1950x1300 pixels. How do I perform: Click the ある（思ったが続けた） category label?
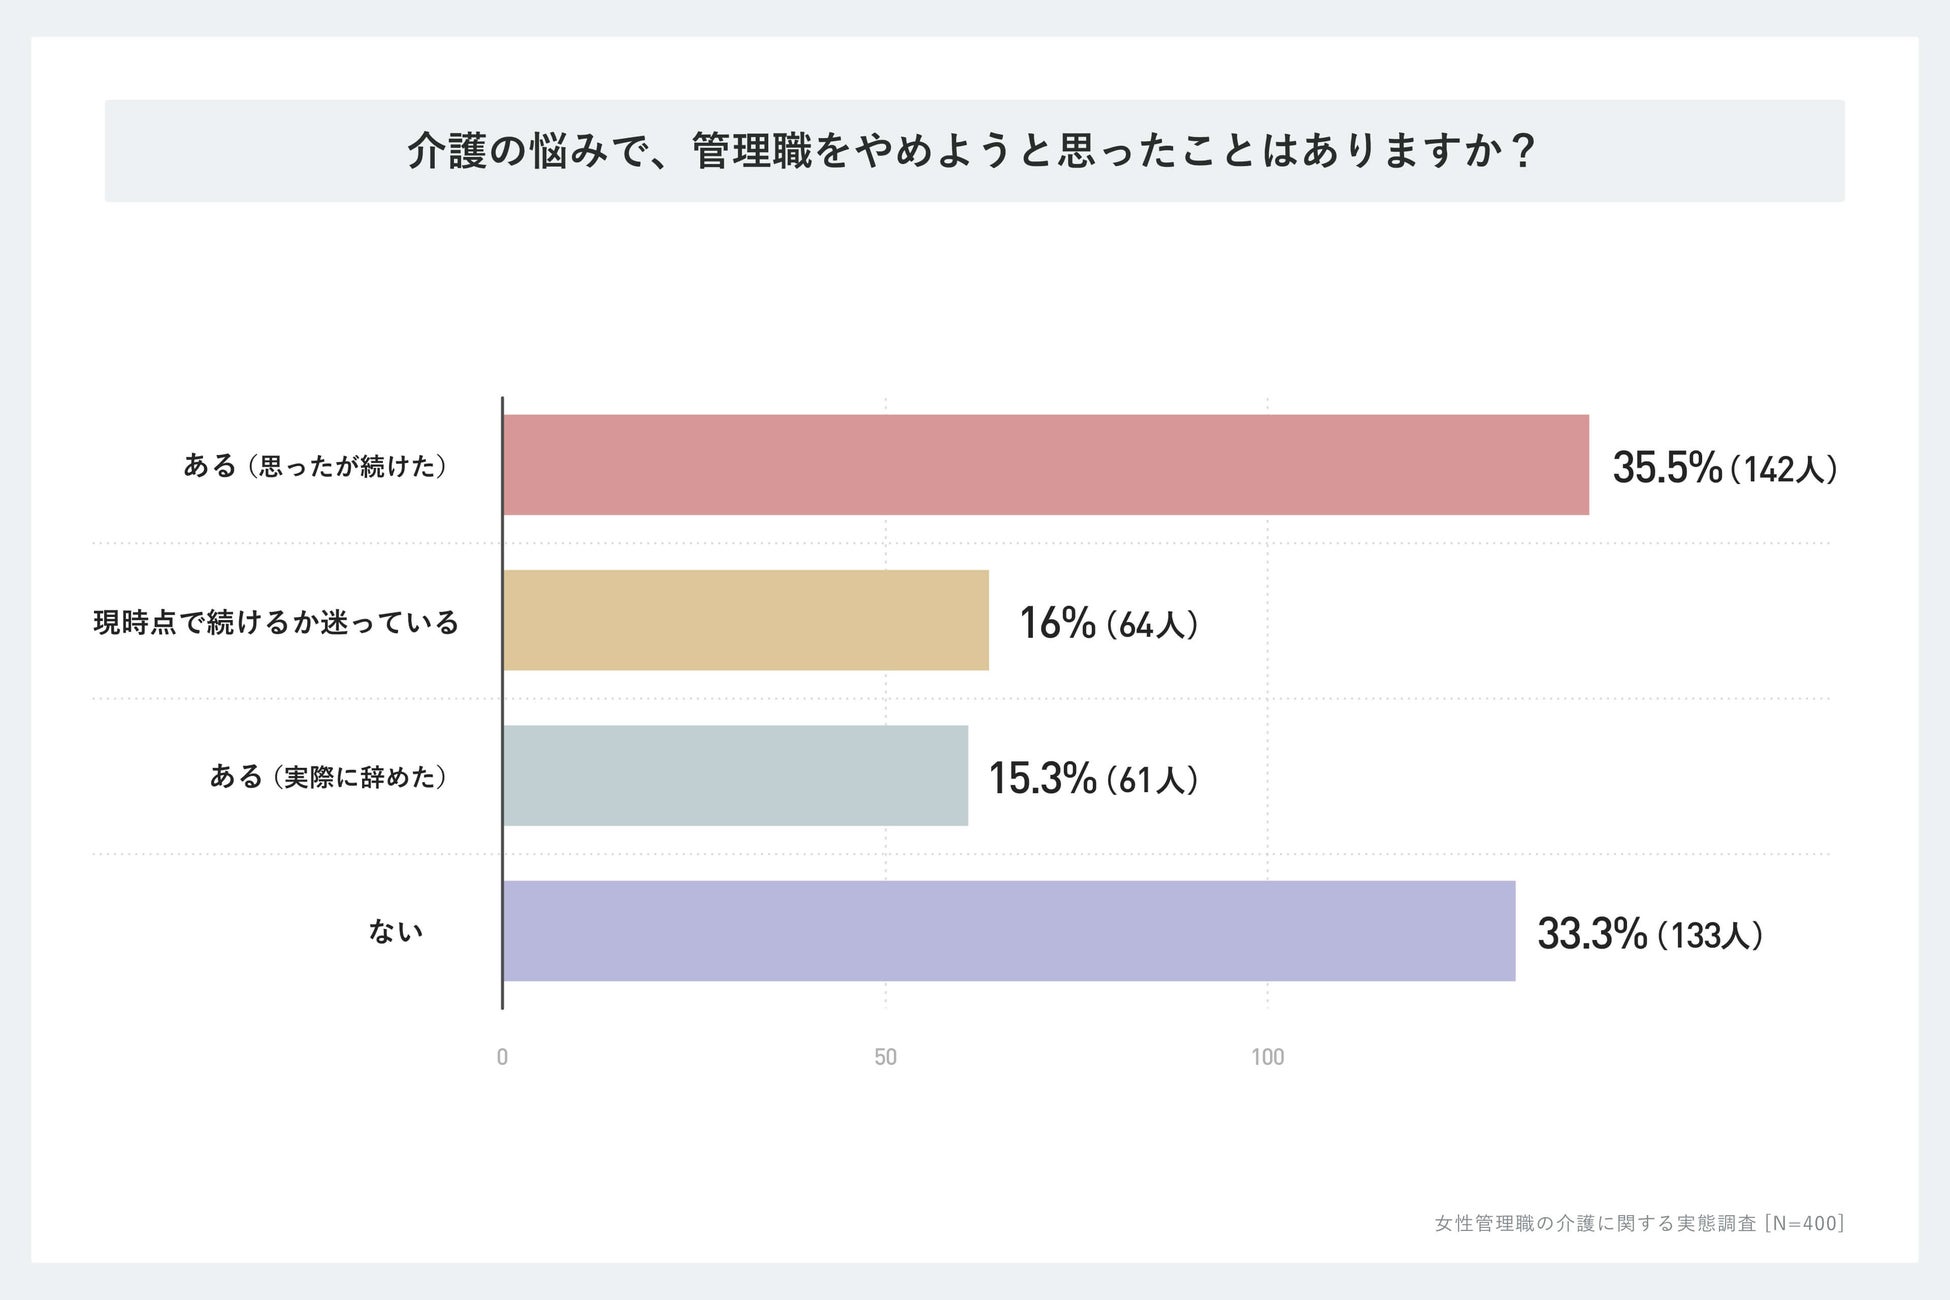click(x=315, y=466)
